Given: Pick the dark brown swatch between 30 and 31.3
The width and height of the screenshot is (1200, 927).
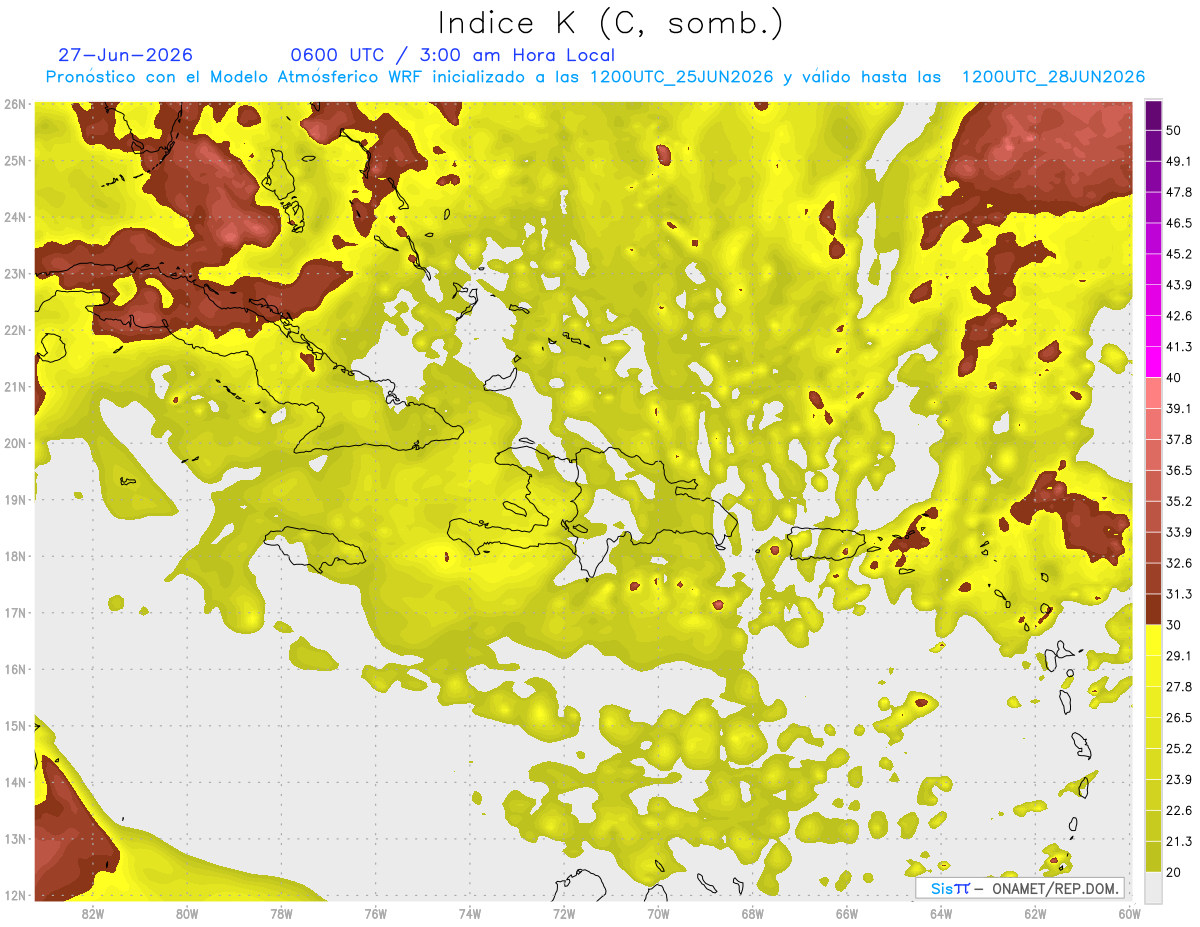Looking at the screenshot, I should tap(1153, 610).
